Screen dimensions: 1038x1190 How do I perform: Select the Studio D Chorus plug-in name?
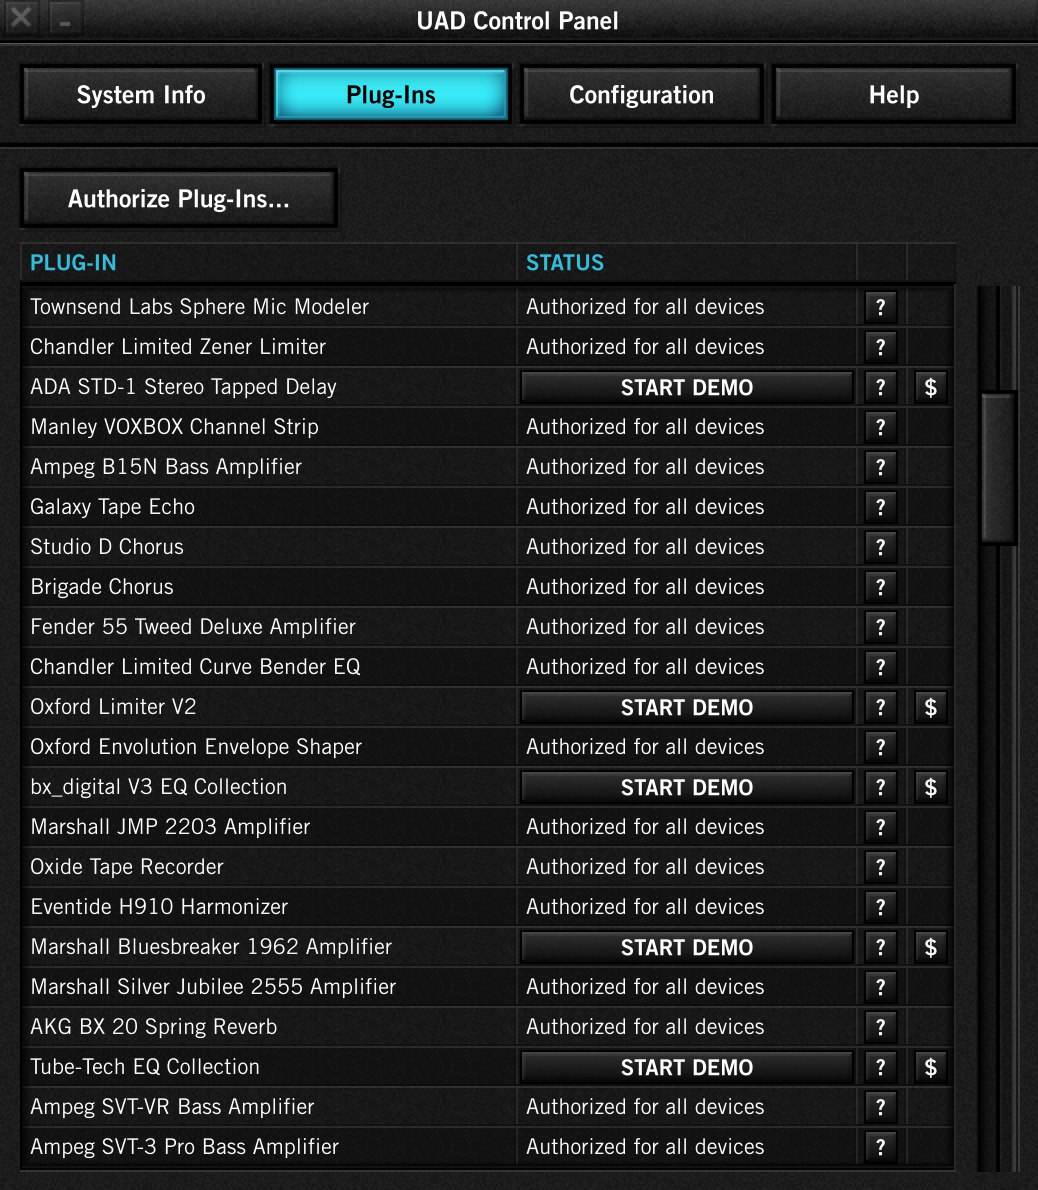tap(107, 547)
